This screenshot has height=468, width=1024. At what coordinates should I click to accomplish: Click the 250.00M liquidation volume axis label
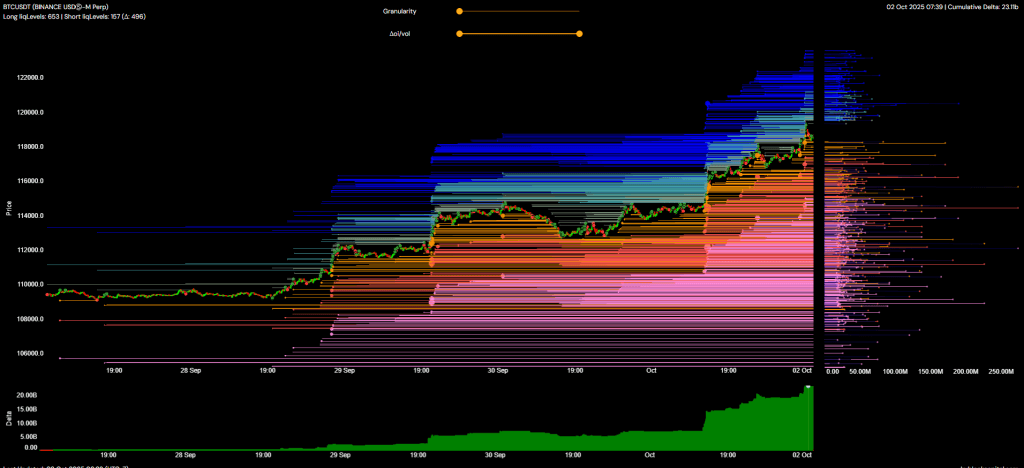(x=1000, y=371)
